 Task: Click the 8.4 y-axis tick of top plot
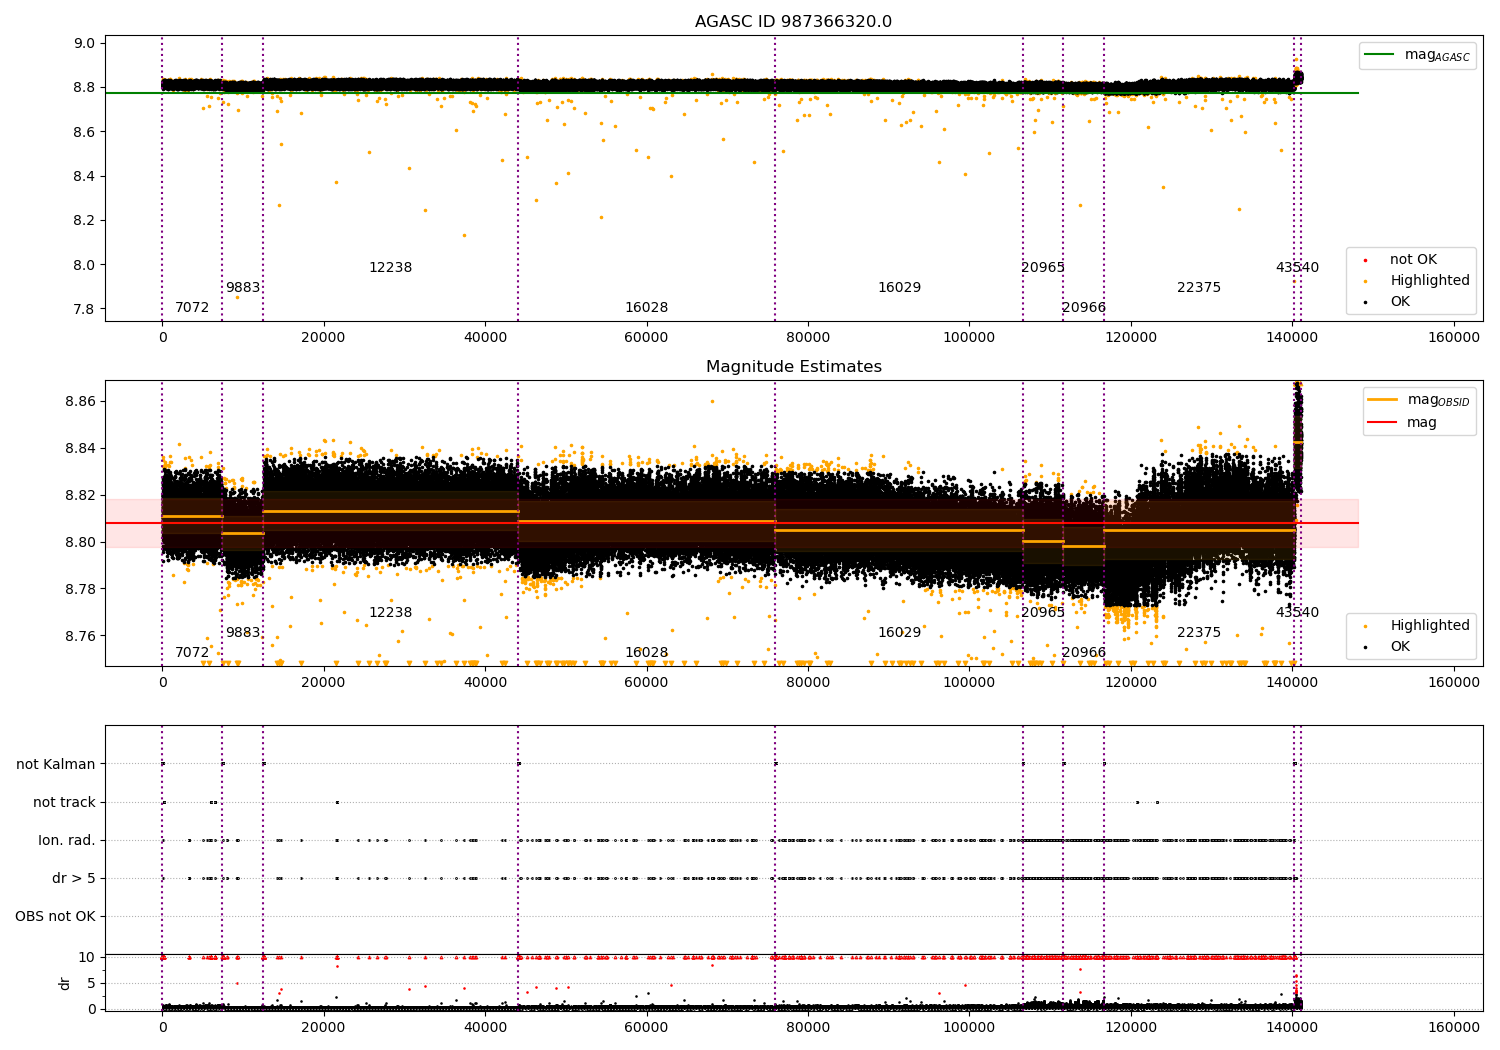click(x=84, y=177)
